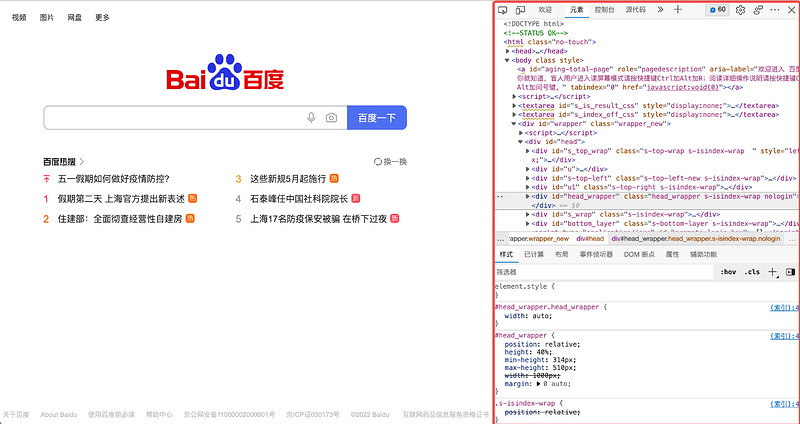This screenshot has height=424, width=800.
Task: Add a new DevTools tool with the plus icon
Action: 678,10
